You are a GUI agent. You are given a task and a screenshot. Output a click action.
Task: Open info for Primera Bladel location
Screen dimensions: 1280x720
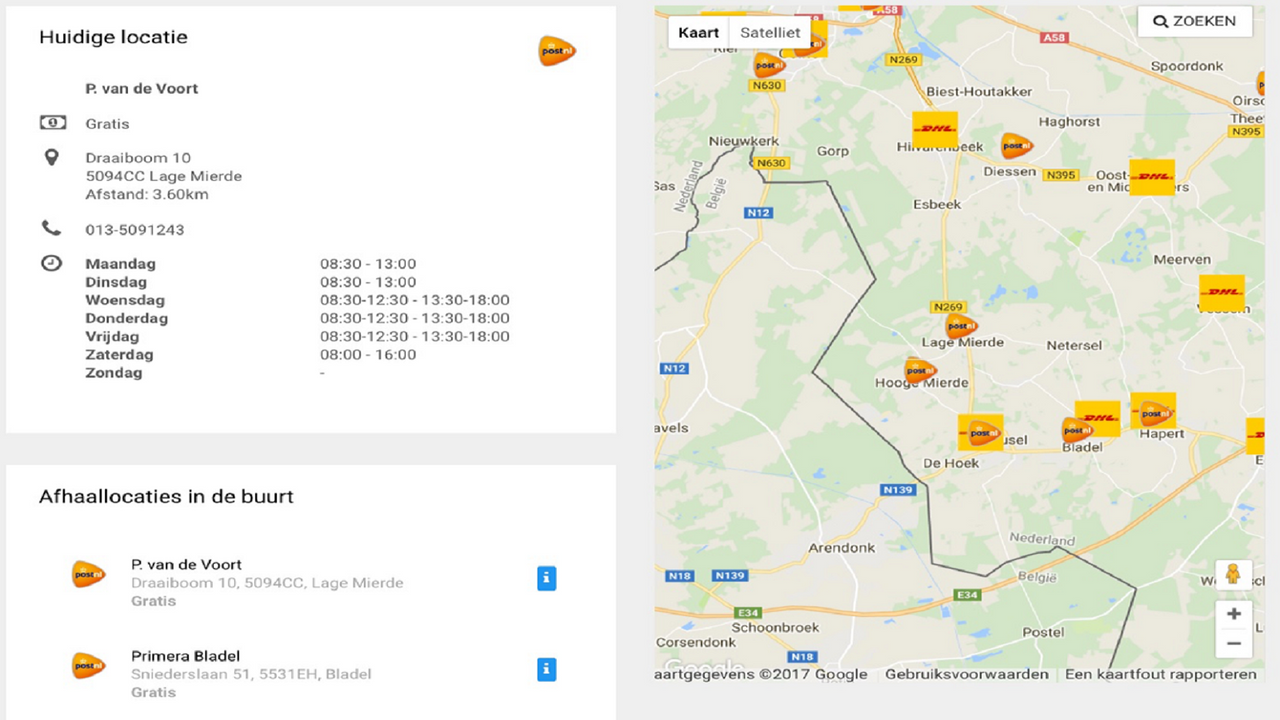(x=546, y=669)
